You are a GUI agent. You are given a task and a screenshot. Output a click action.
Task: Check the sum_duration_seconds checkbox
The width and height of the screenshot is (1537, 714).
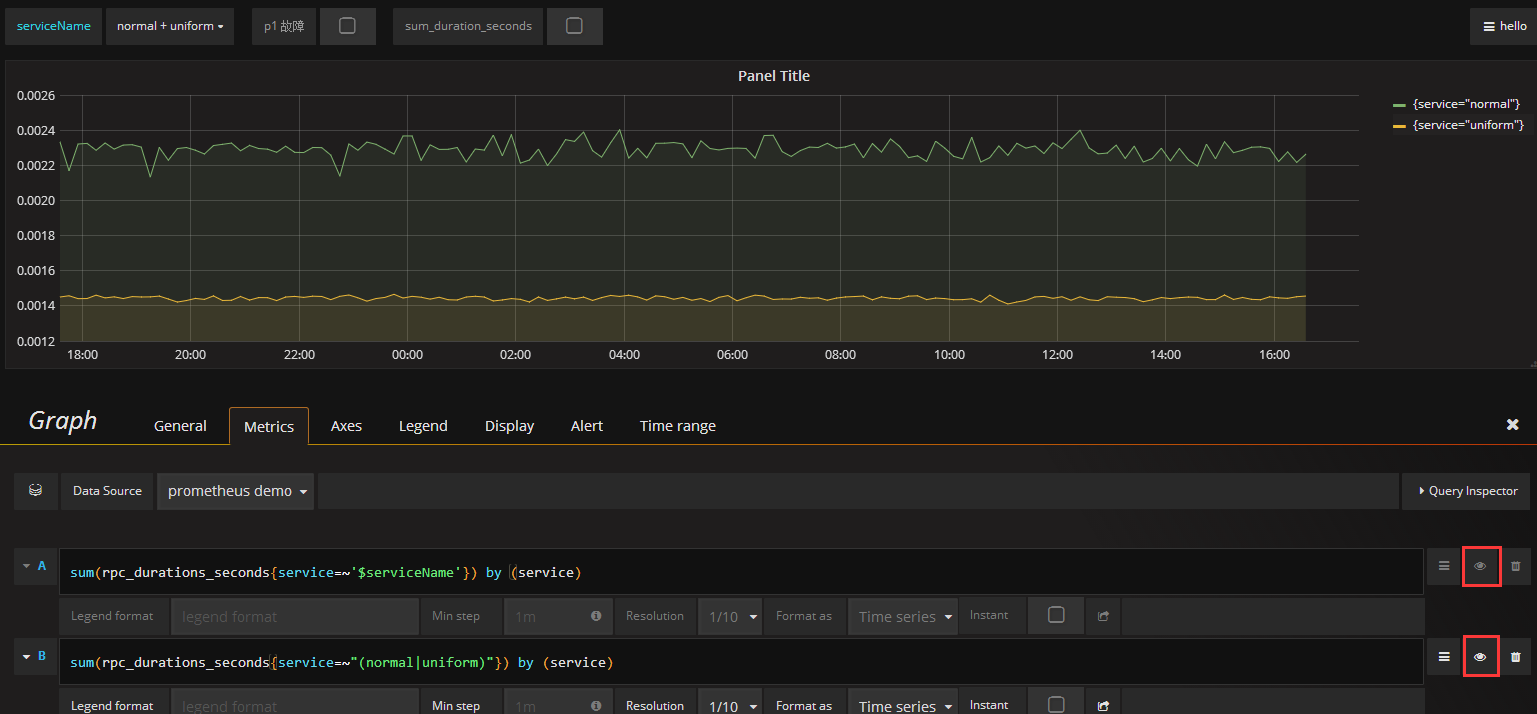tap(575, 26)
